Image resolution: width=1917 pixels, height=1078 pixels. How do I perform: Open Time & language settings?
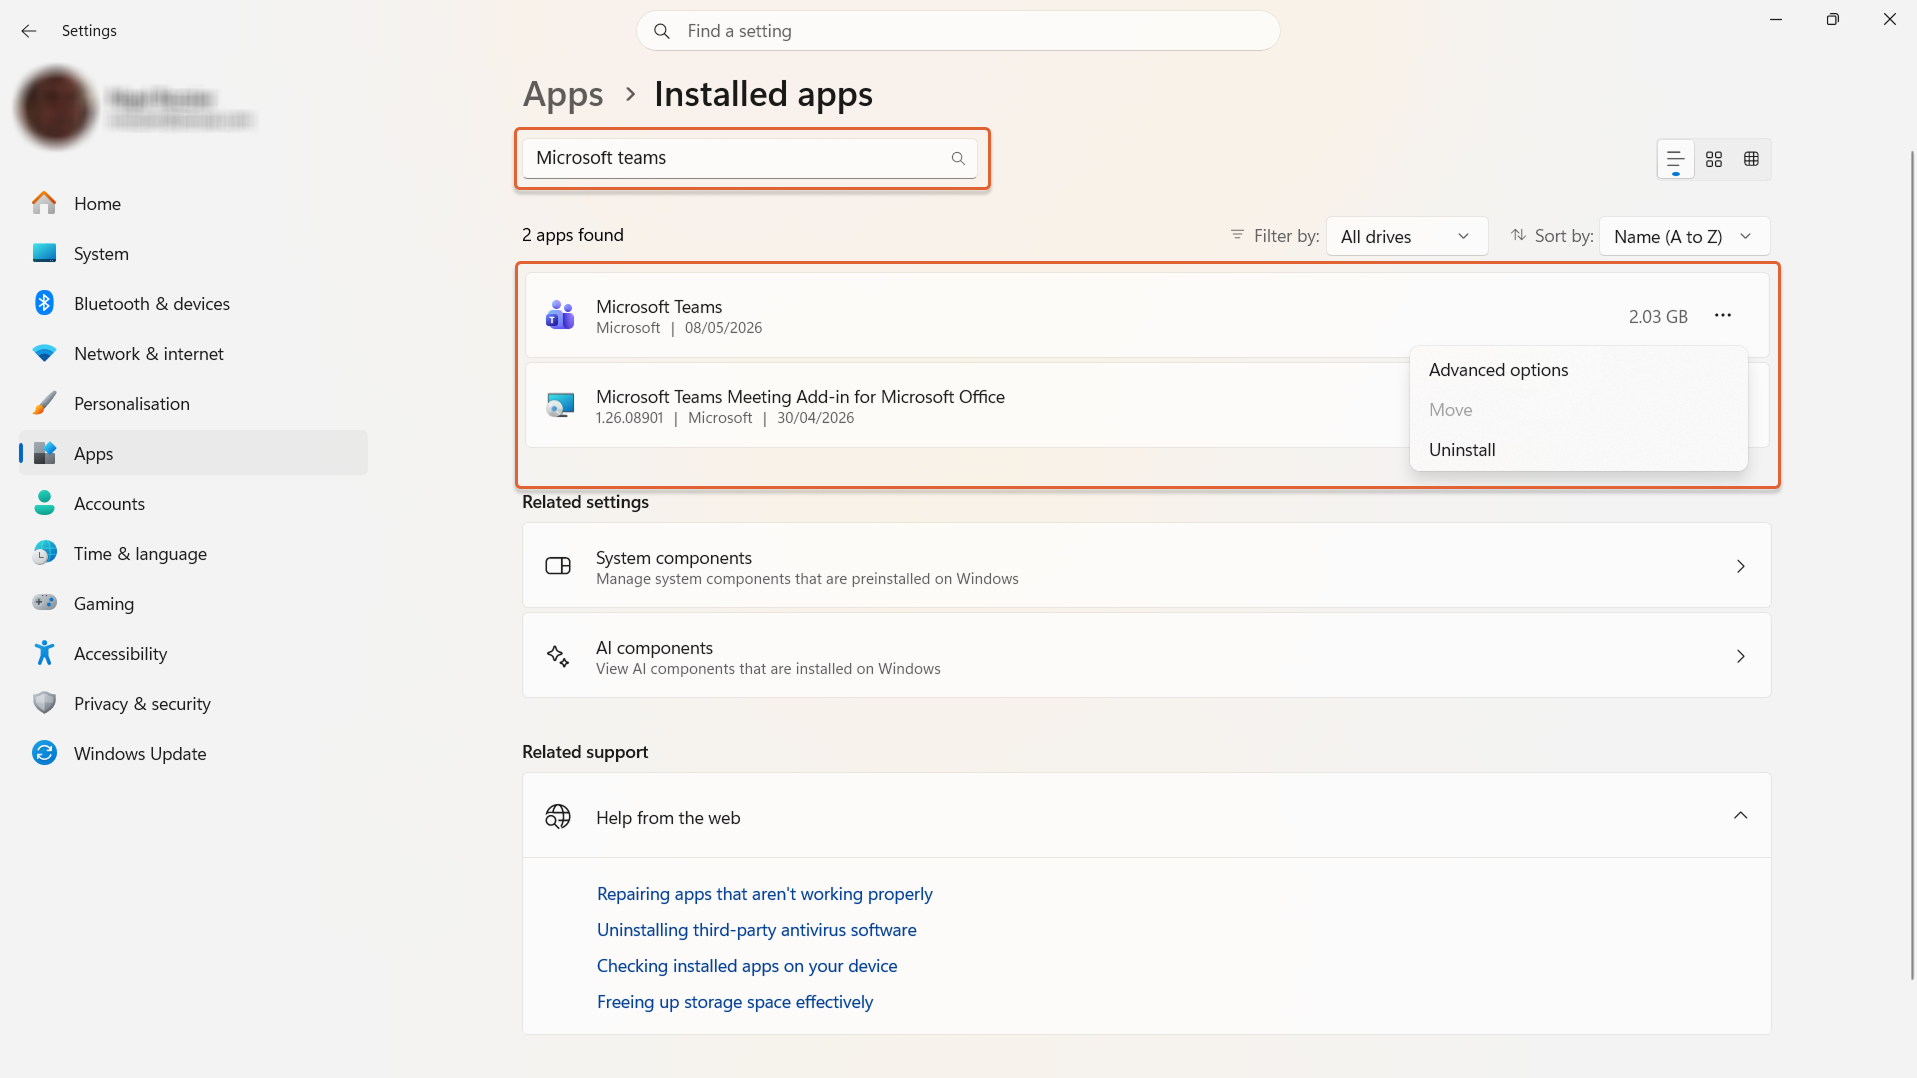pos(193,553)
